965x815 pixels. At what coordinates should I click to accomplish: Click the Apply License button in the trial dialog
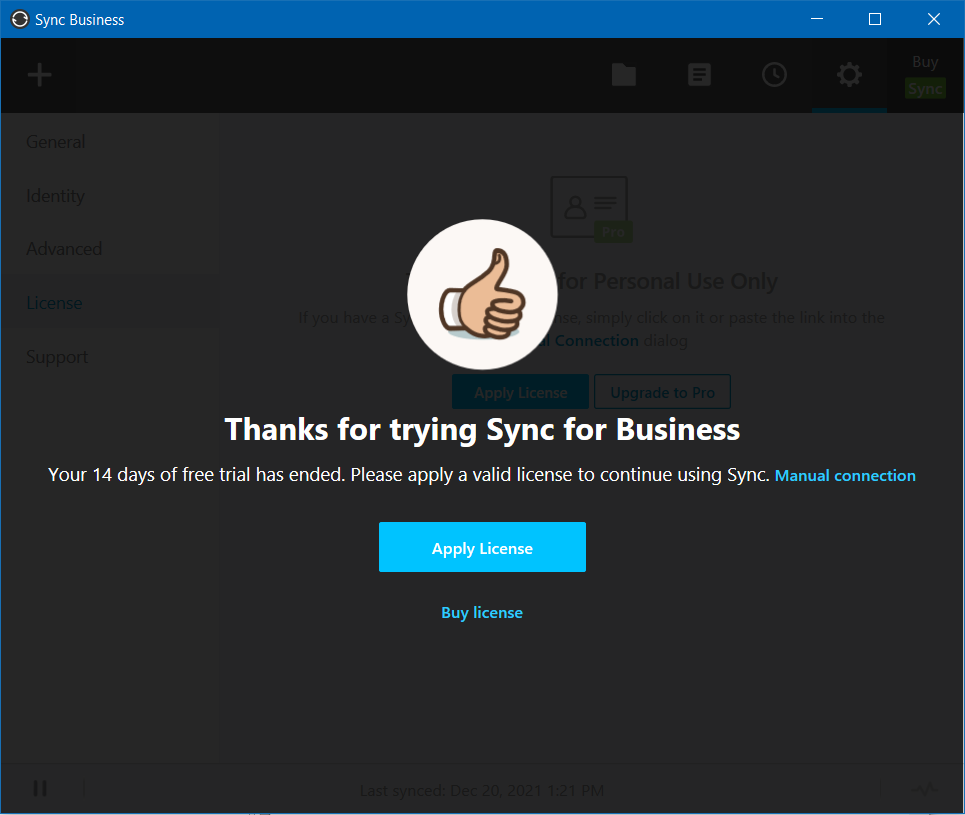pos(482,547)
